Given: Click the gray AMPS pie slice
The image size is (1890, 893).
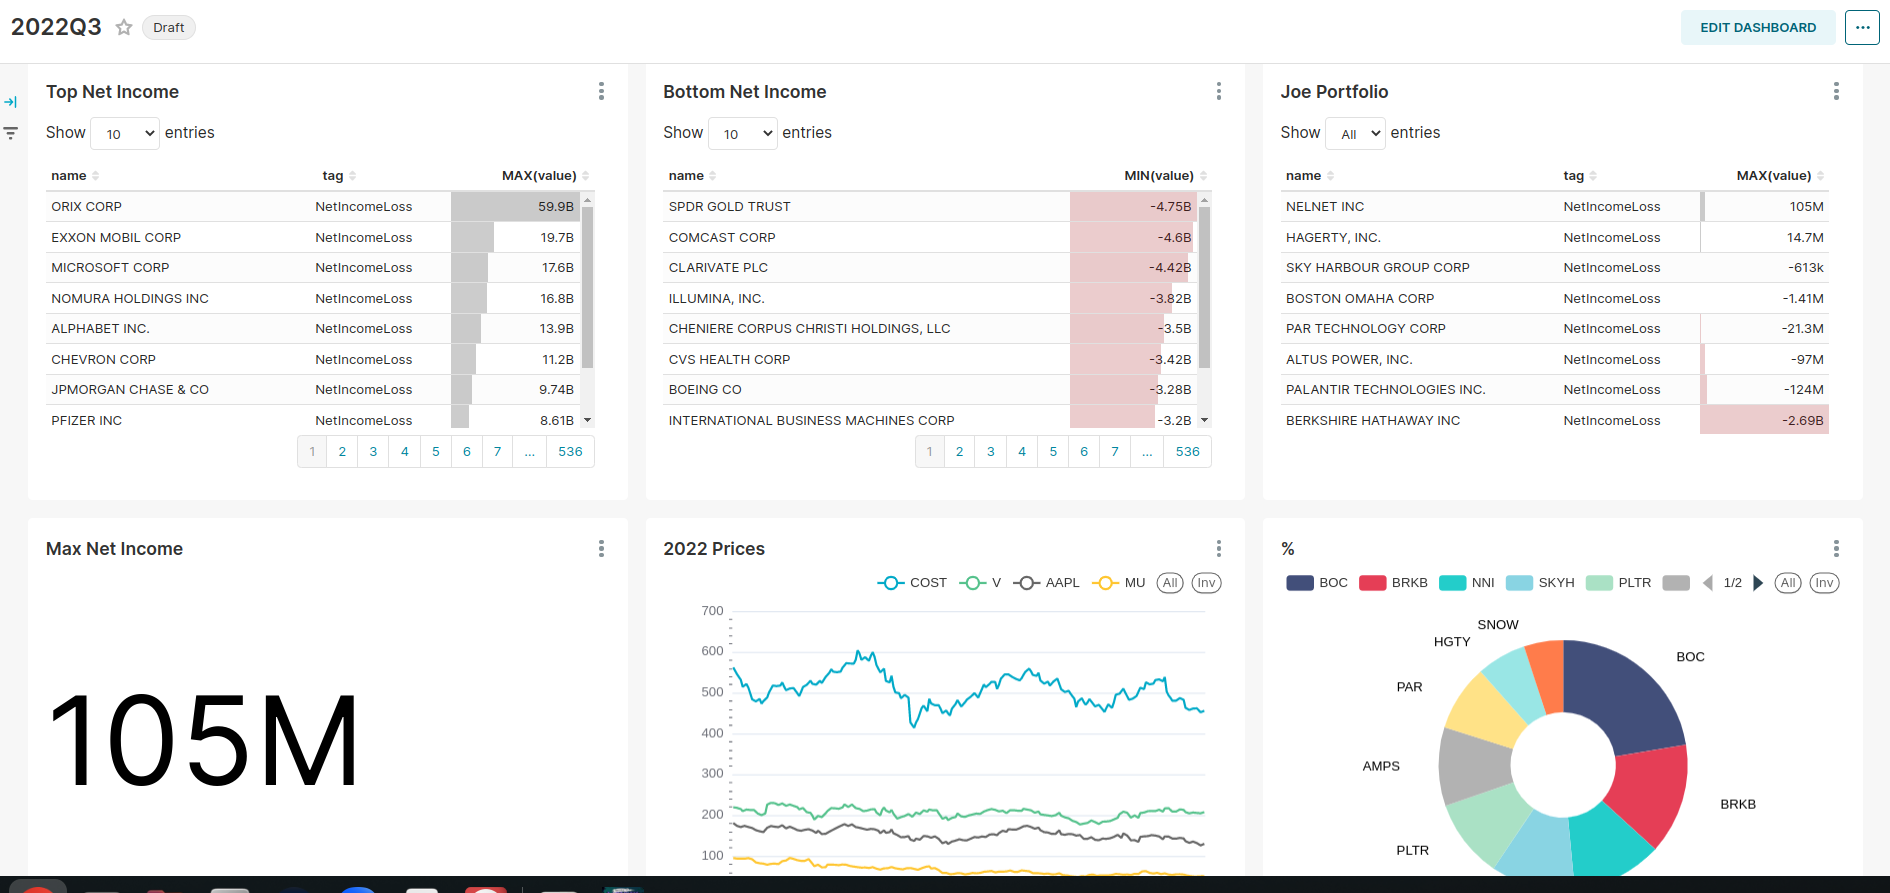Looking at the screenshot, I should [1474, 768].
